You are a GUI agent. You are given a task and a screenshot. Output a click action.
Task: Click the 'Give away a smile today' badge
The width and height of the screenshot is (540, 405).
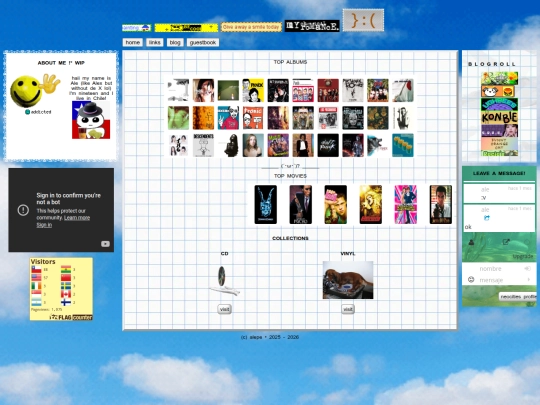click(251, 27)
